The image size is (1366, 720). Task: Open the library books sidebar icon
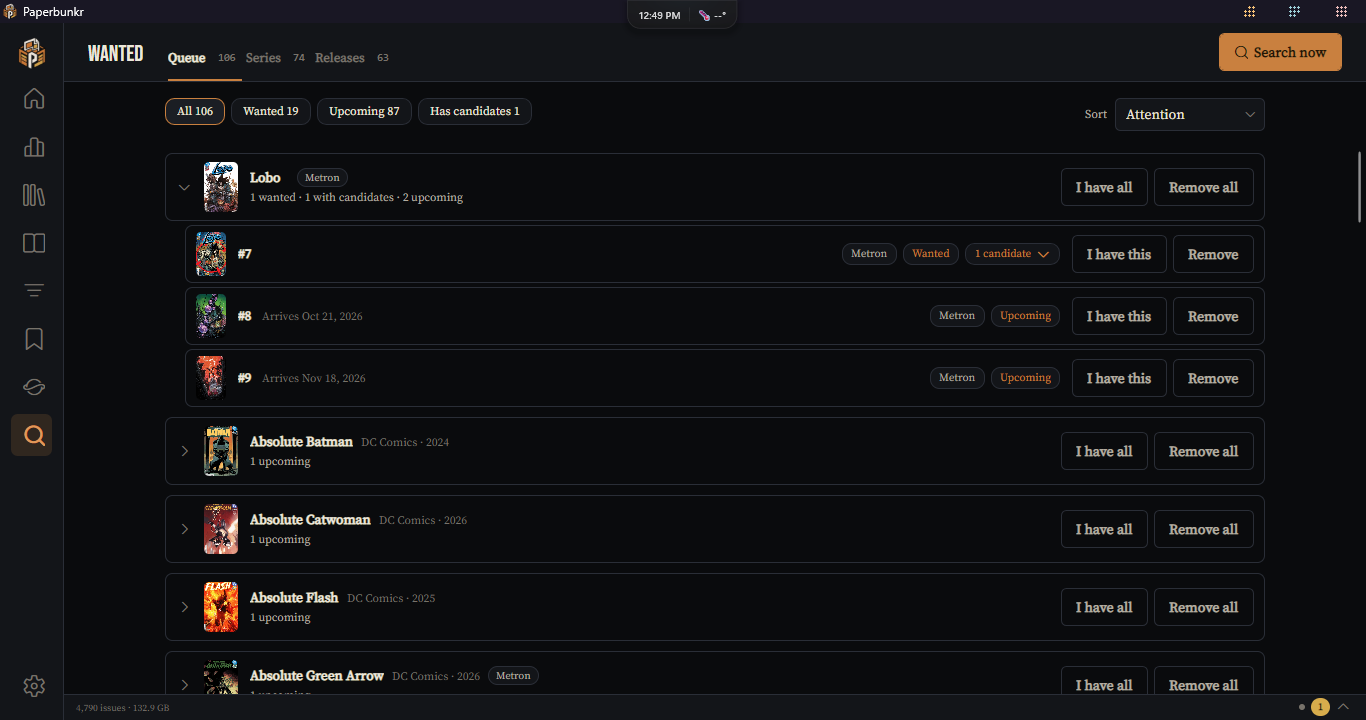34,195
